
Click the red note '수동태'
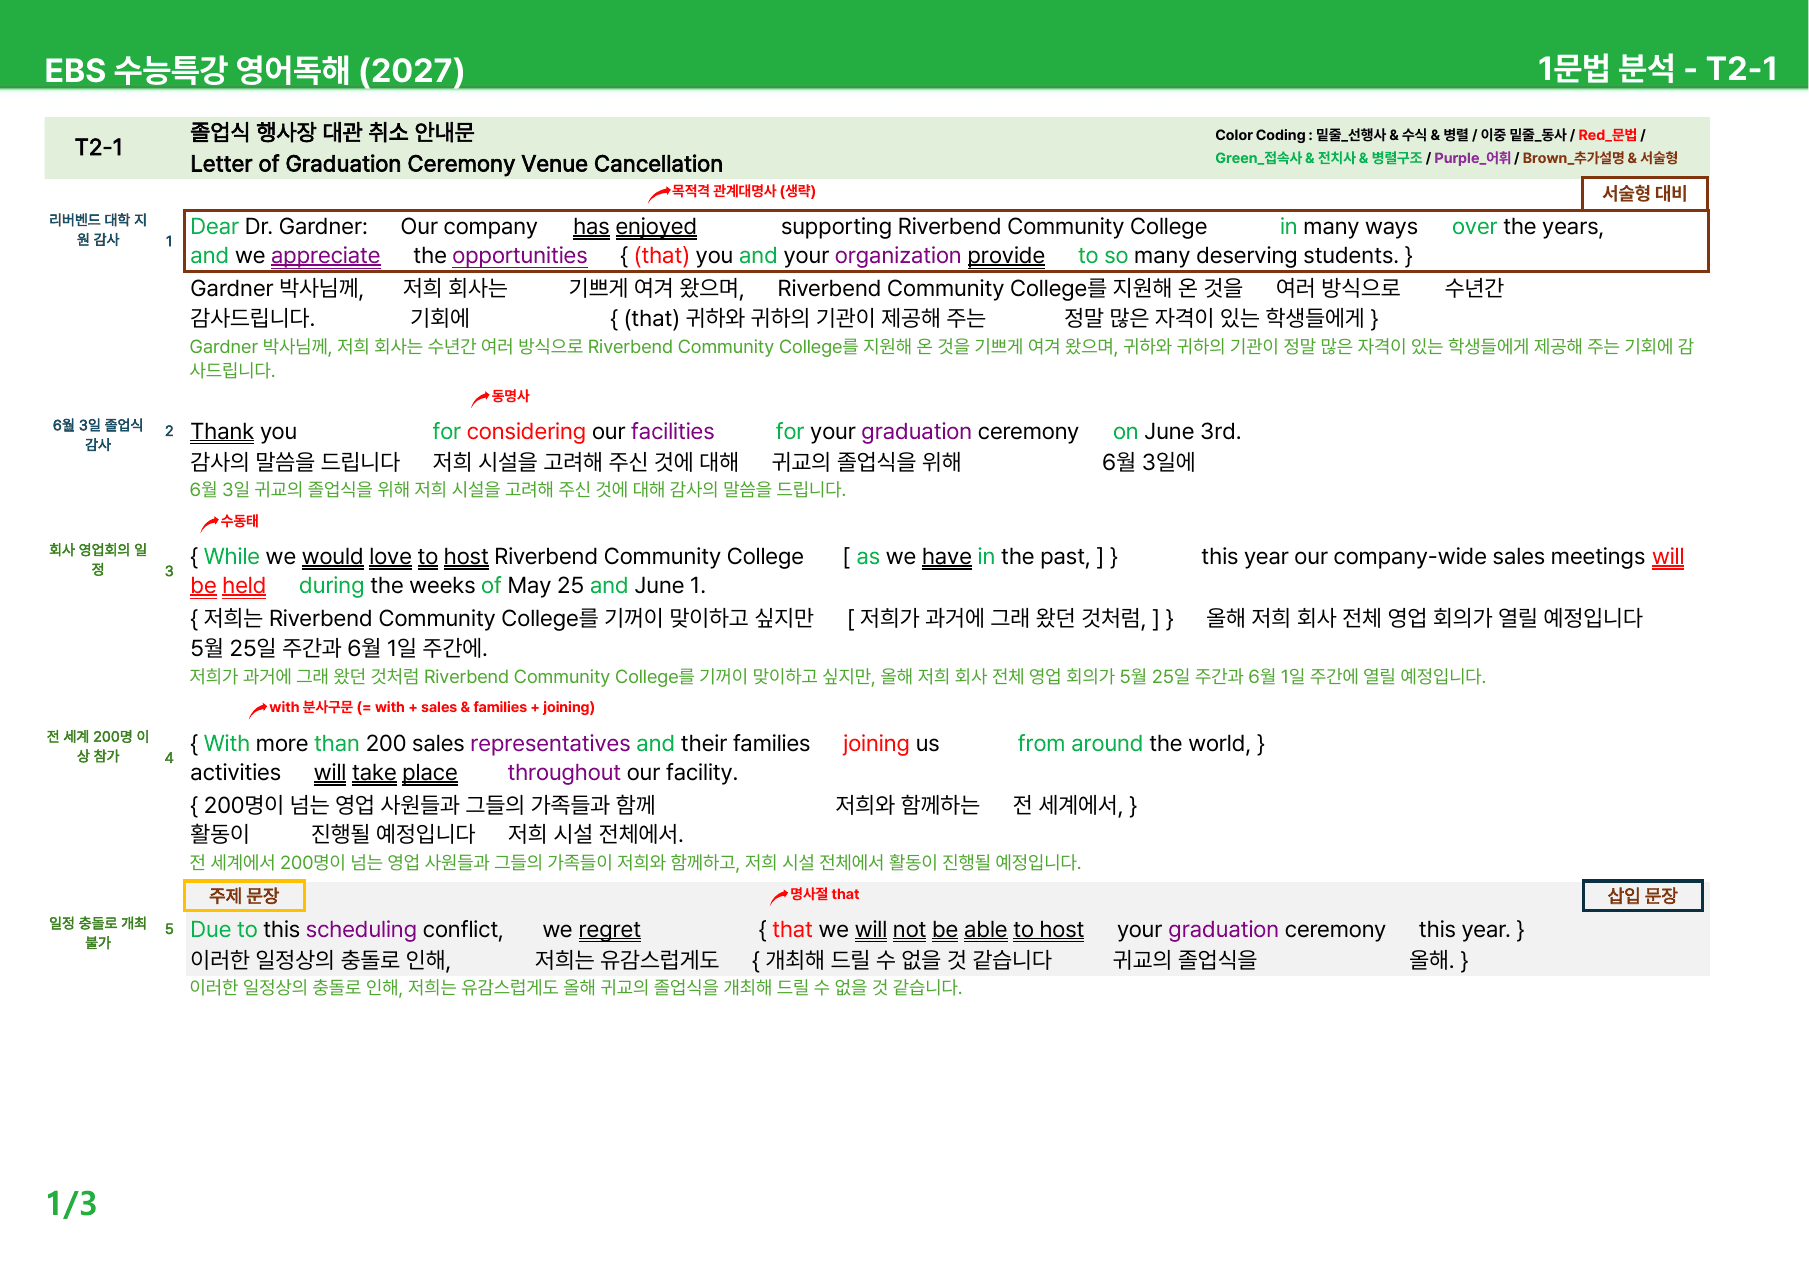240,521
